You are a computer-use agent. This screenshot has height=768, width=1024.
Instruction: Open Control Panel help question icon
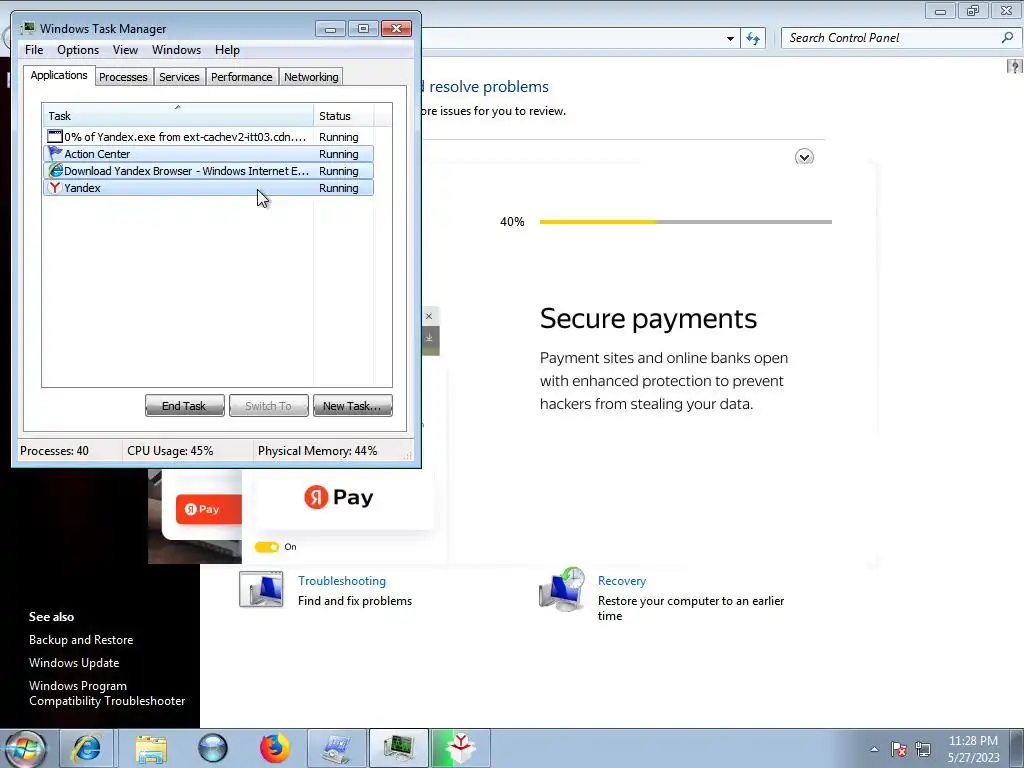click(x=1014, y=66)
